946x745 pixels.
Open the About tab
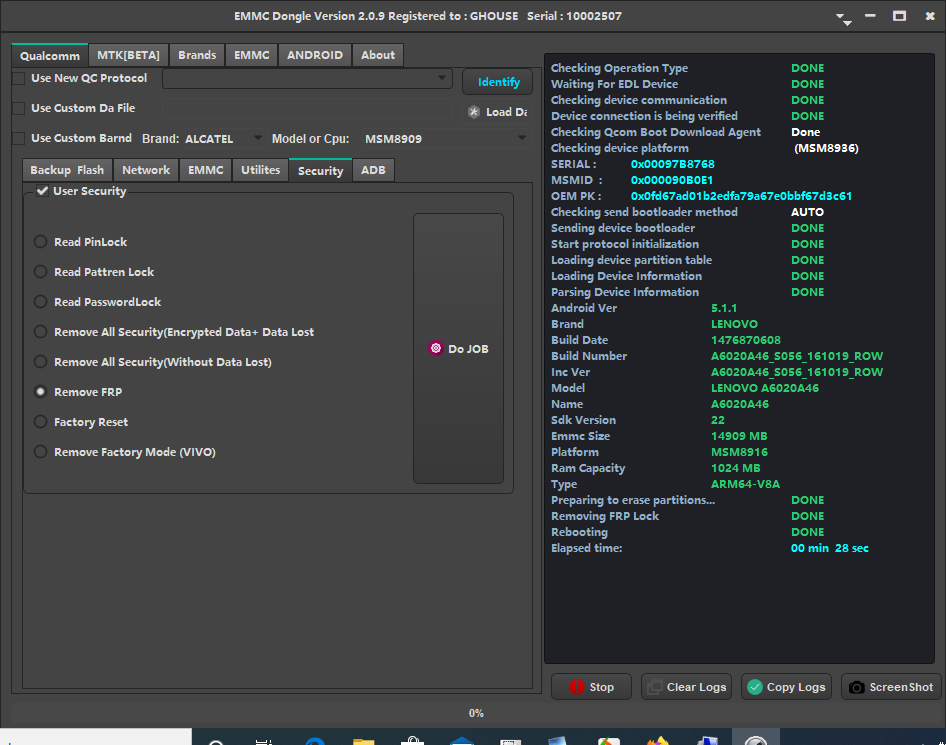pyautogui.click(x=378, y=55)
